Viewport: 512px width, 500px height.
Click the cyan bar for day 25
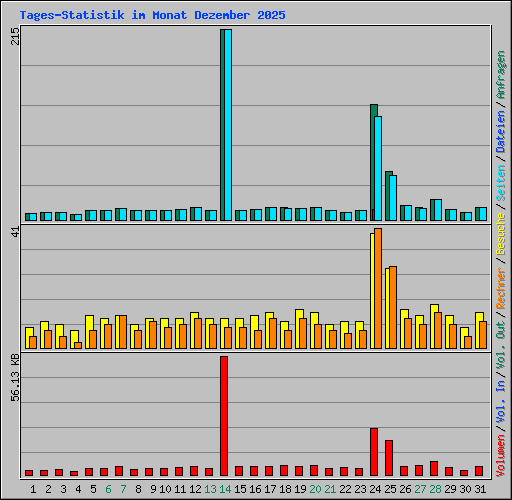(x=393, y=198)
